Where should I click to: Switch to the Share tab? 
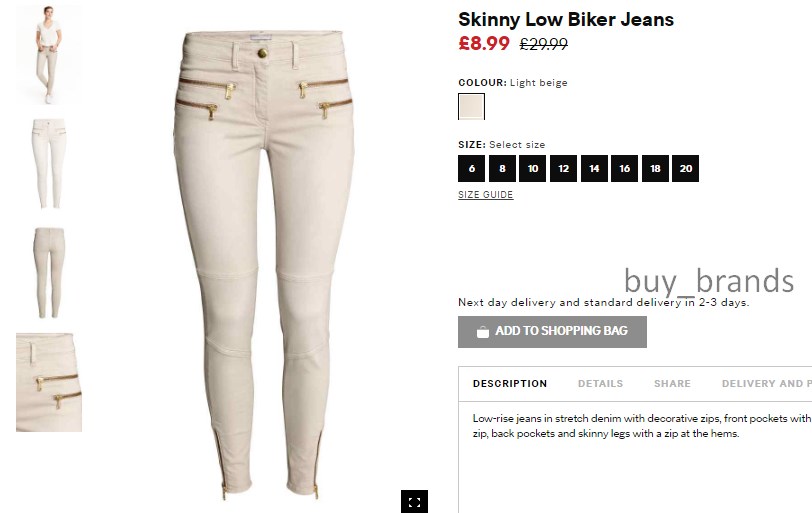point(672,384)
